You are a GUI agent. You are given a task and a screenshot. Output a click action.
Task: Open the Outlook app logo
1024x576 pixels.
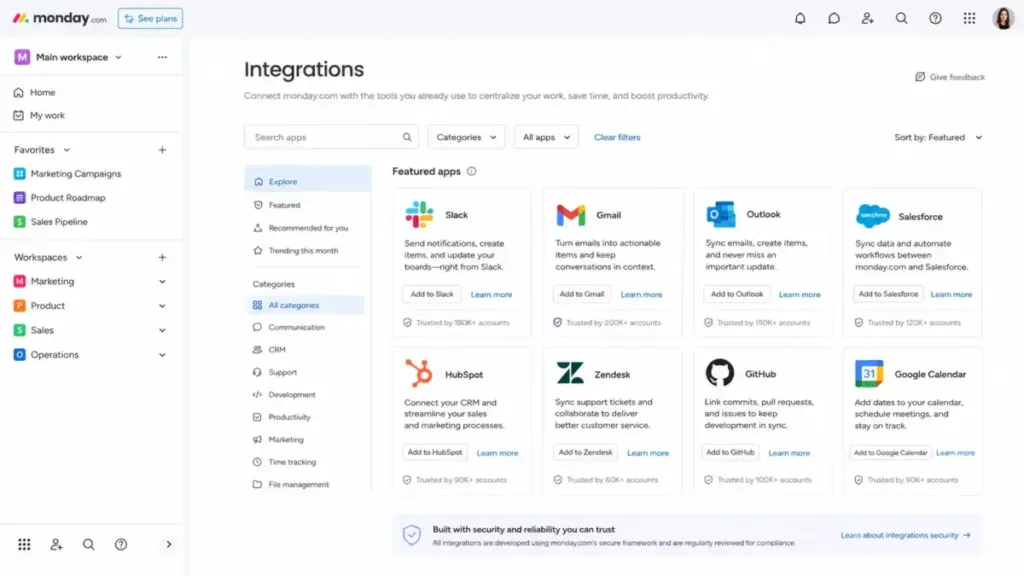coord(721,214)
